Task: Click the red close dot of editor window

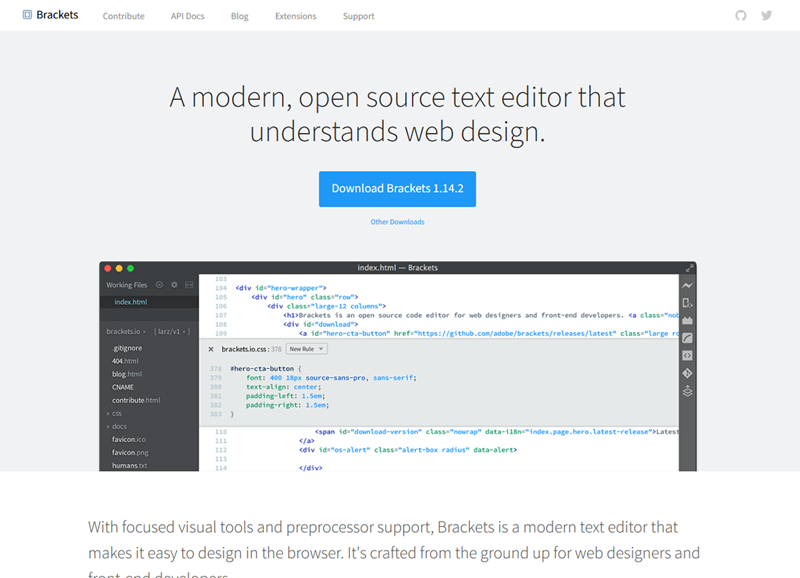Action: coord(108,268)
